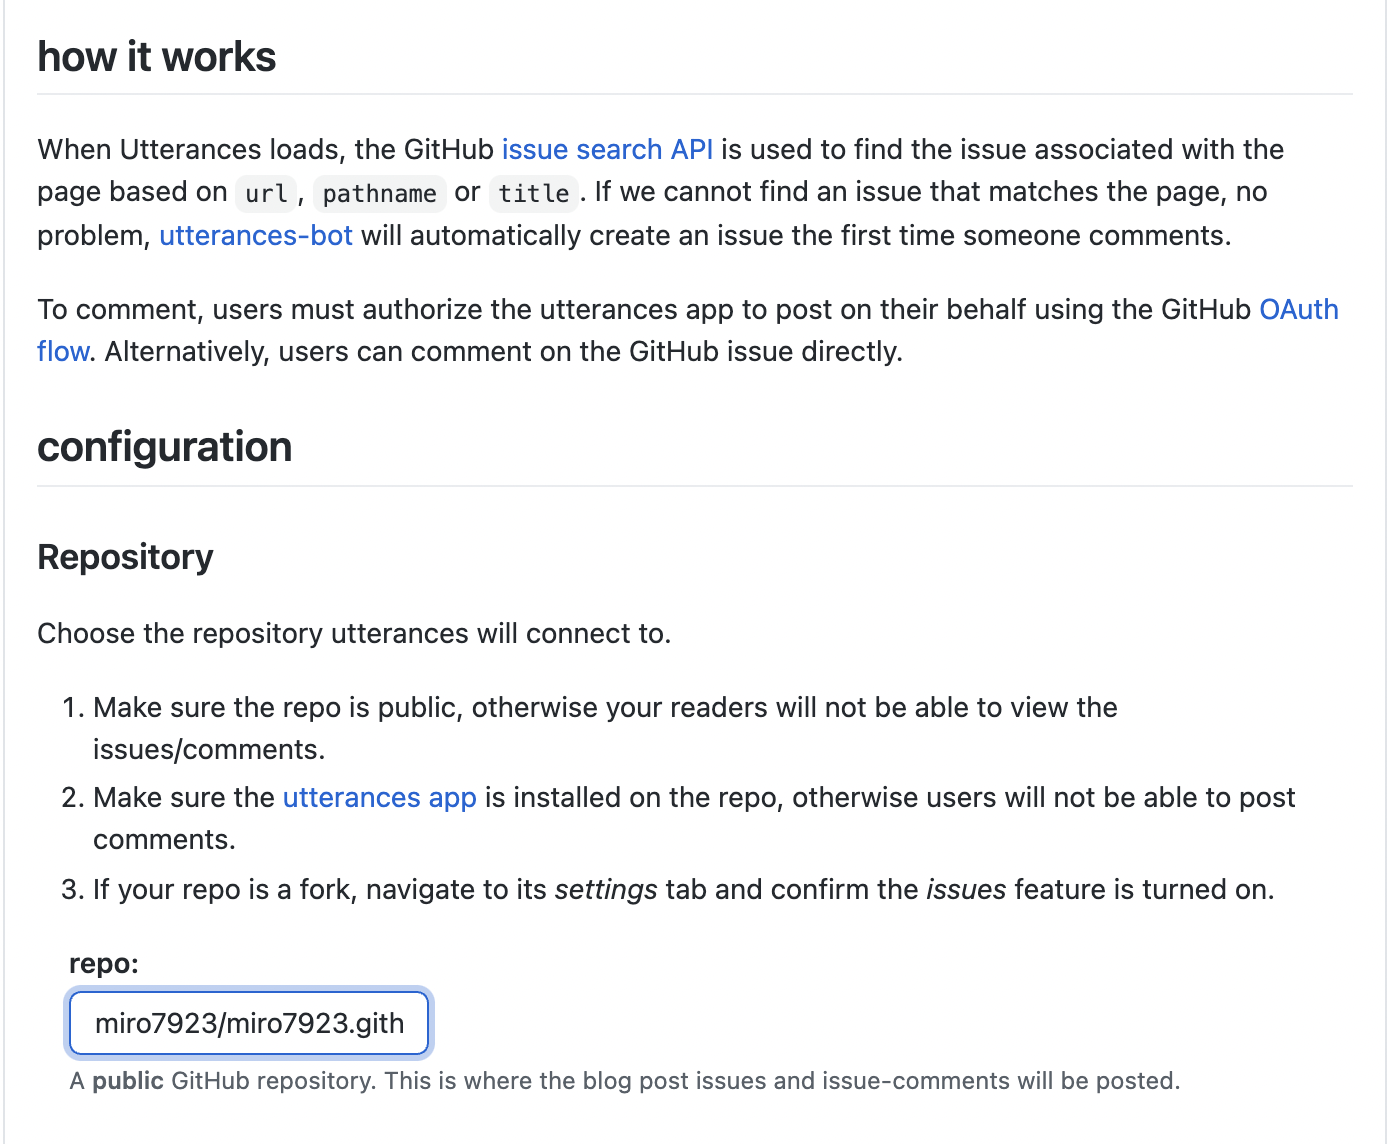1387x1144 pixels.
Task: Click the 'Repository' subheading
Action: (x=125, y=556)
